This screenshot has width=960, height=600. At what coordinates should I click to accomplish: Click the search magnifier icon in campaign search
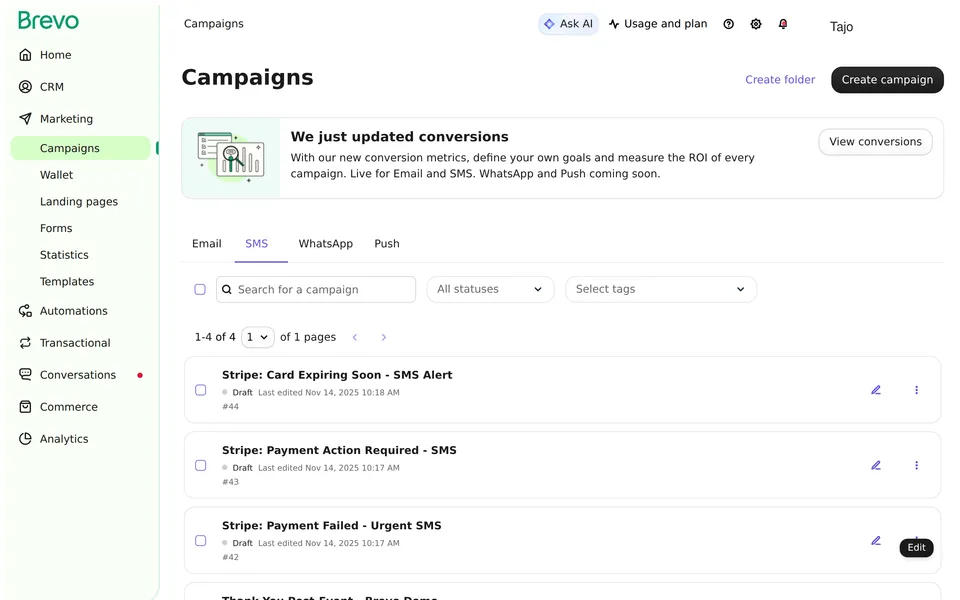tap(227, 290)
